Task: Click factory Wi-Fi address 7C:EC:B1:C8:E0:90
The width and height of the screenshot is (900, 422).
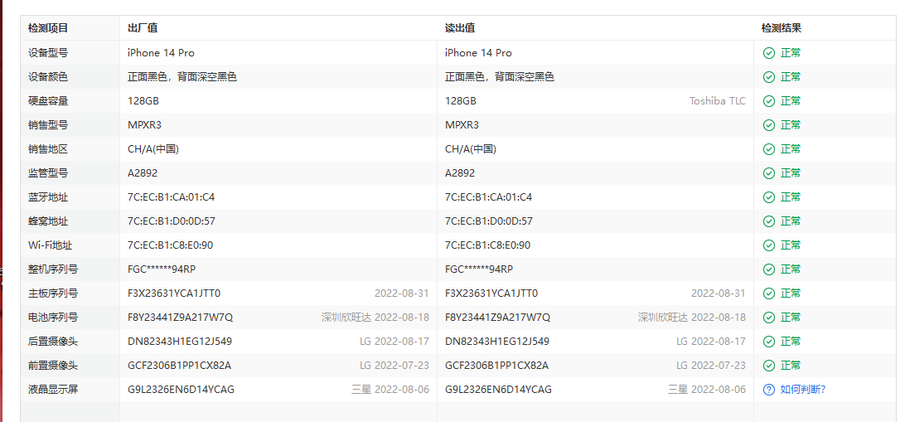Action: click(170, 245)
